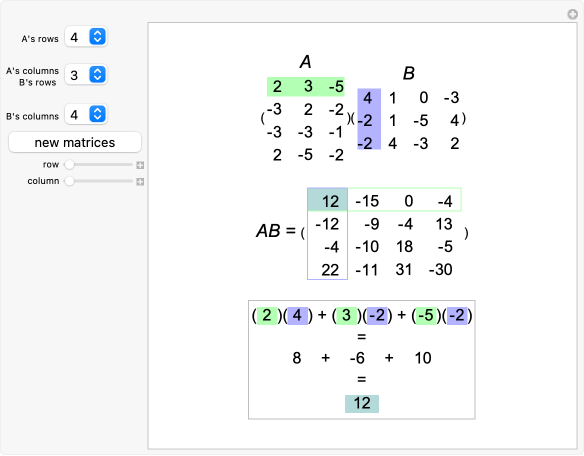Click the green 3 in the dot-product expression
584x456 pixels.
(347, 316)
